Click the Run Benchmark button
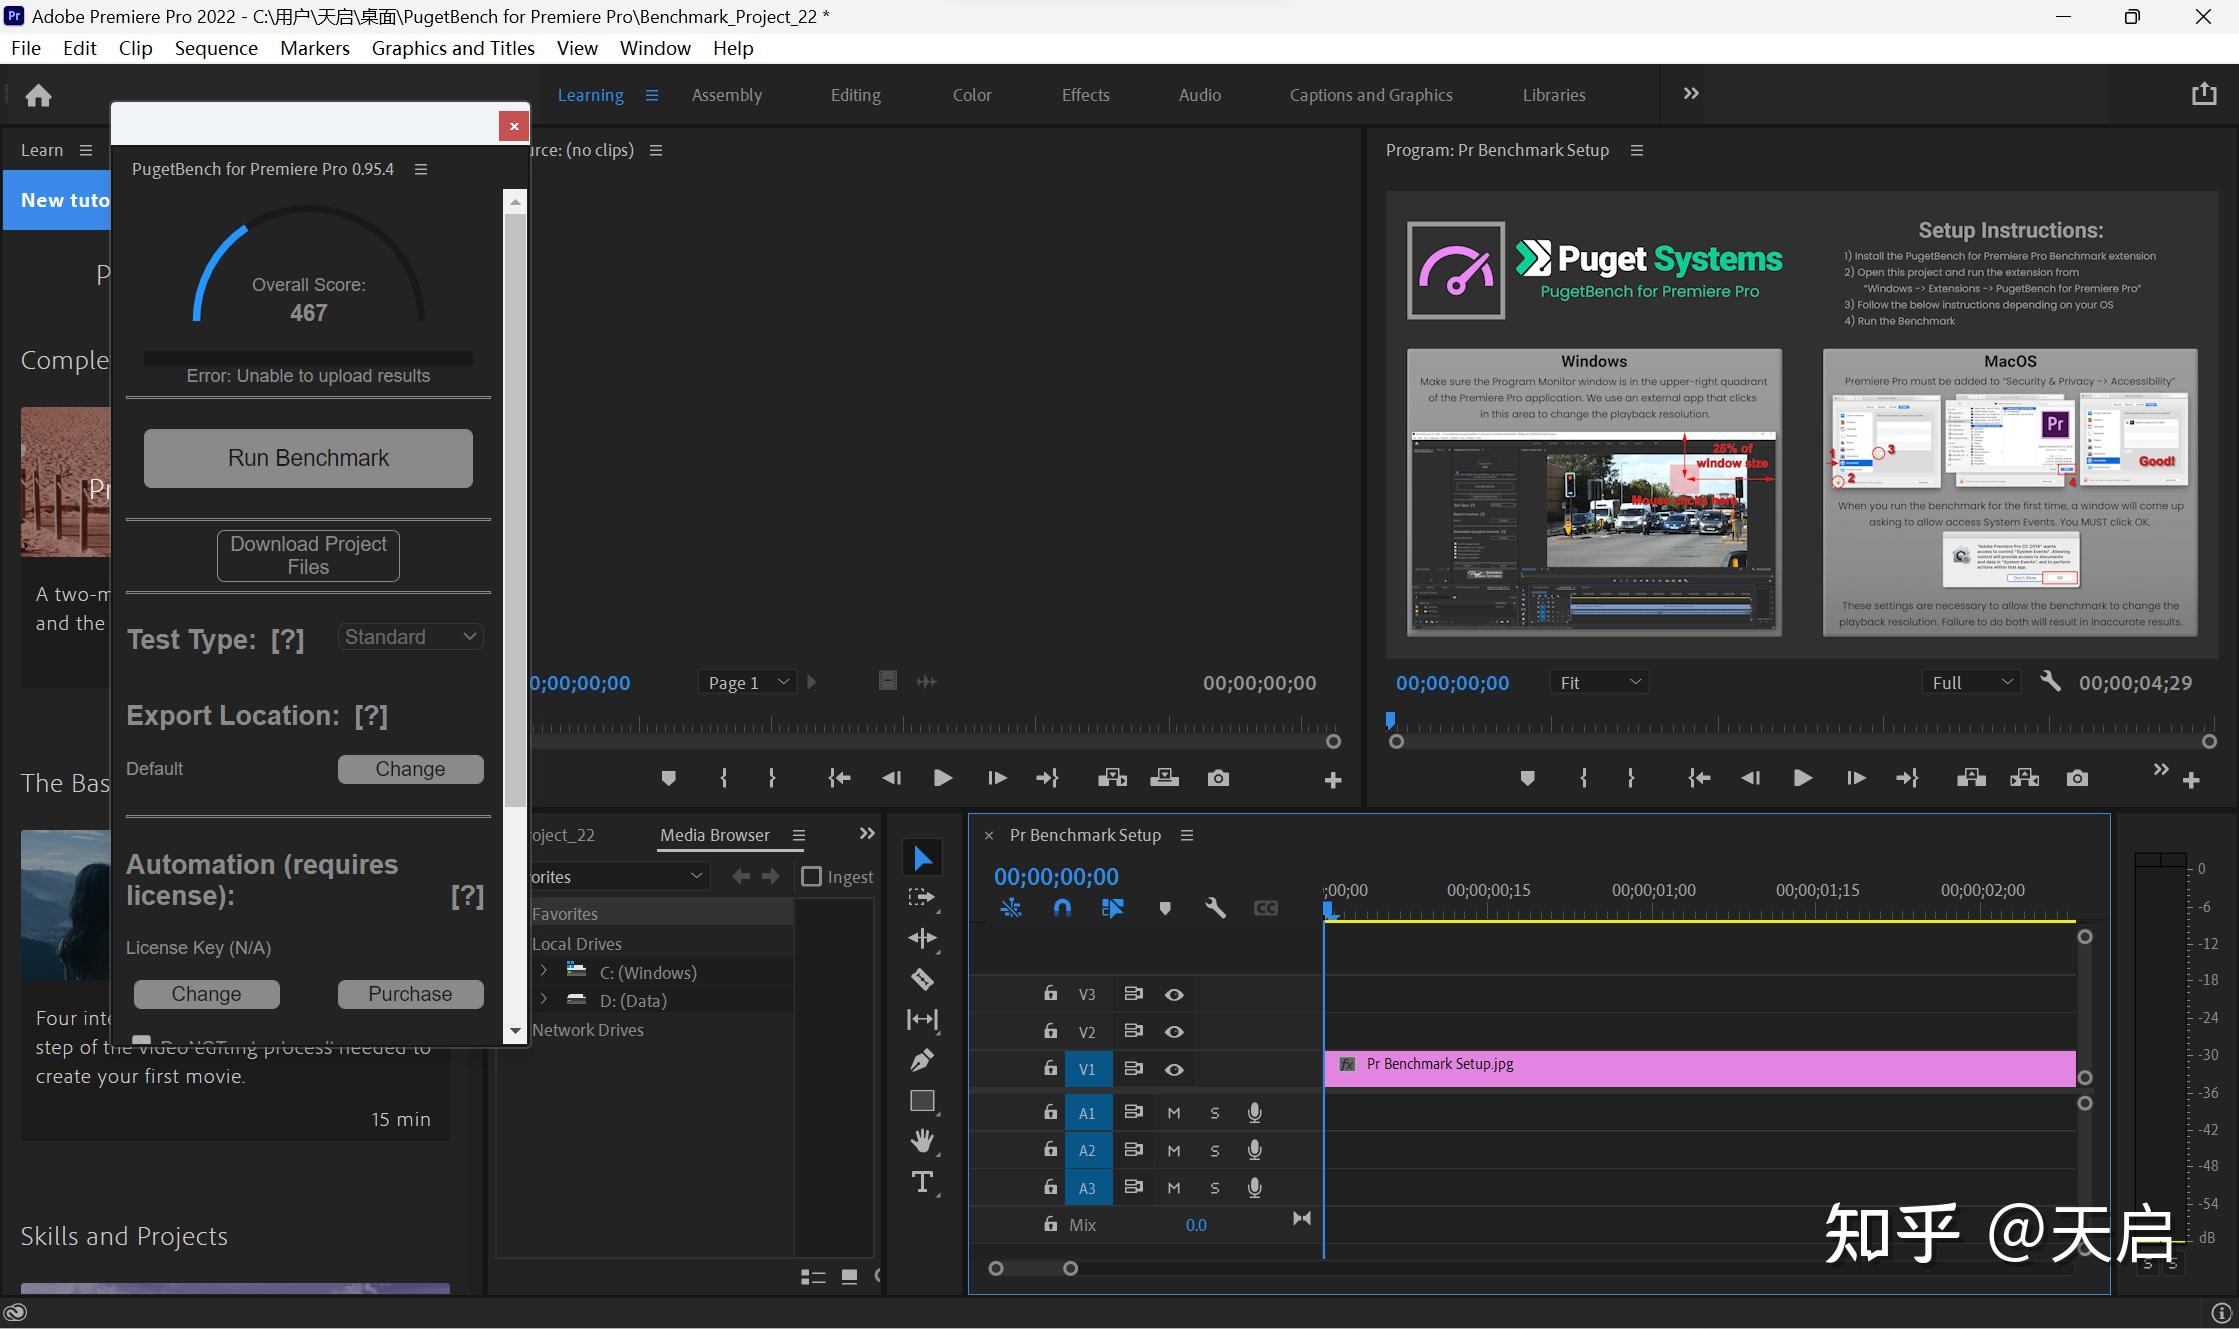2239x1329 pixels. point(308,458)
